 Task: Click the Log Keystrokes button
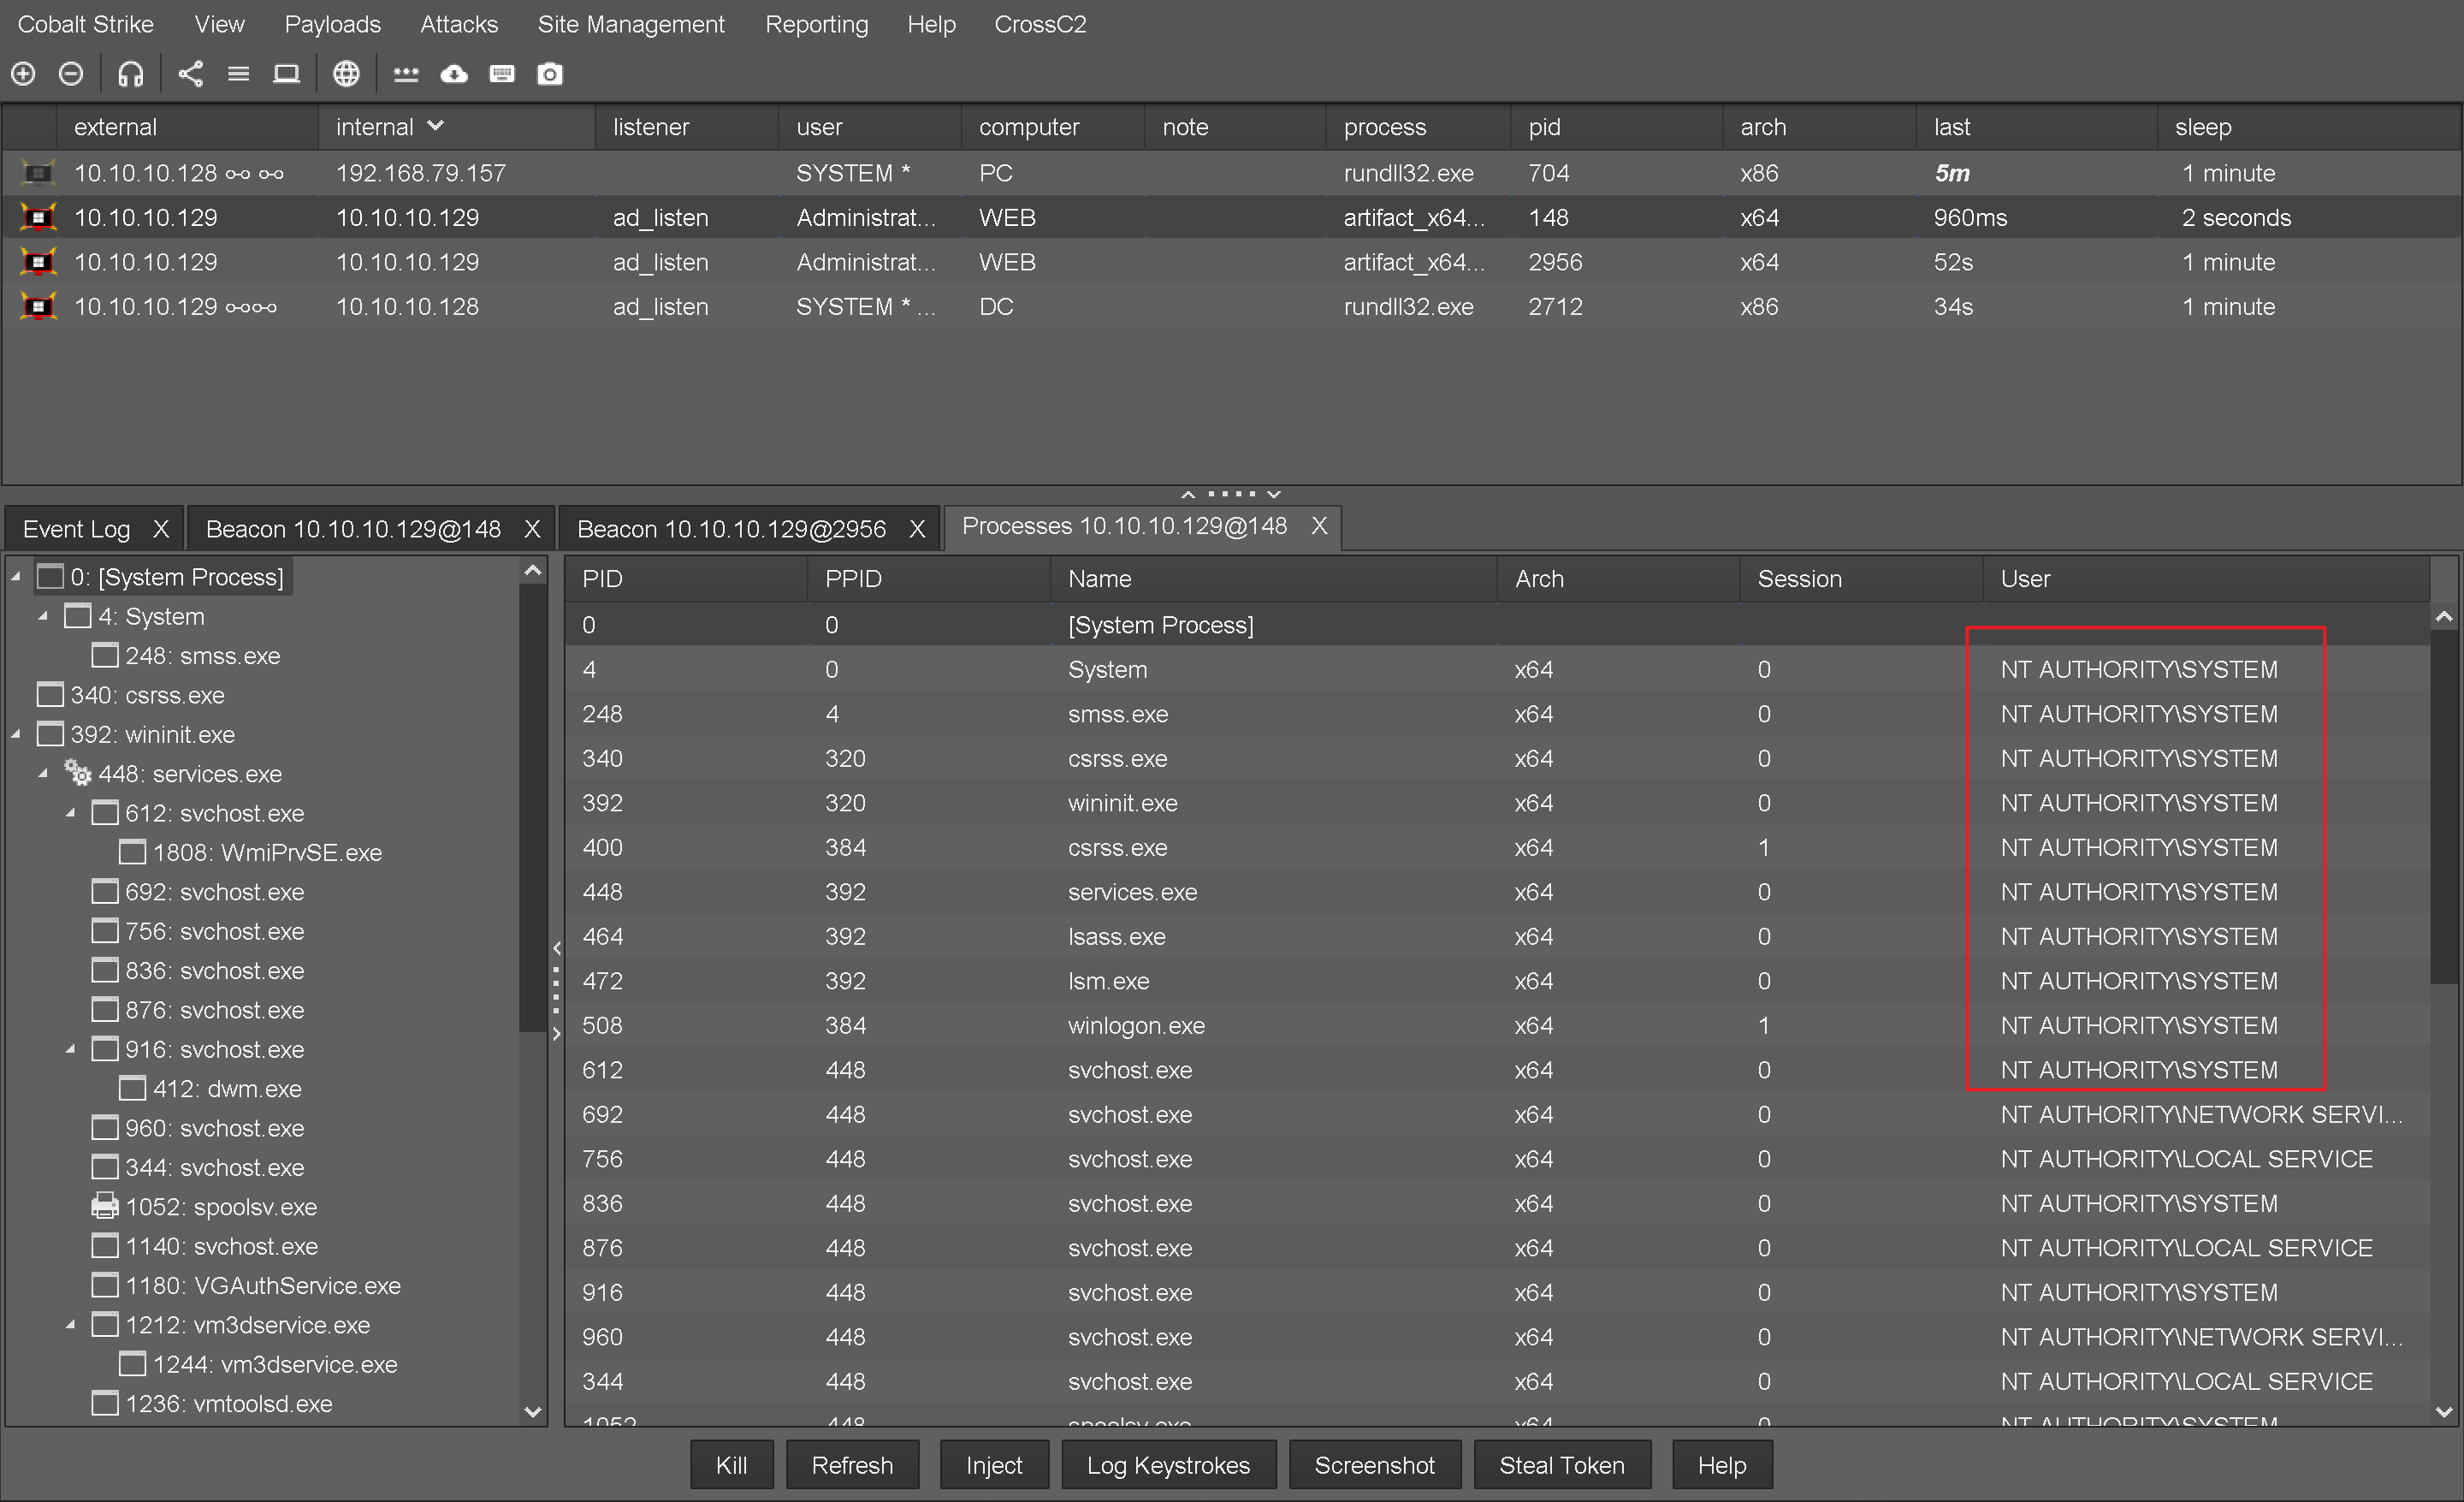[1168, 1465]
